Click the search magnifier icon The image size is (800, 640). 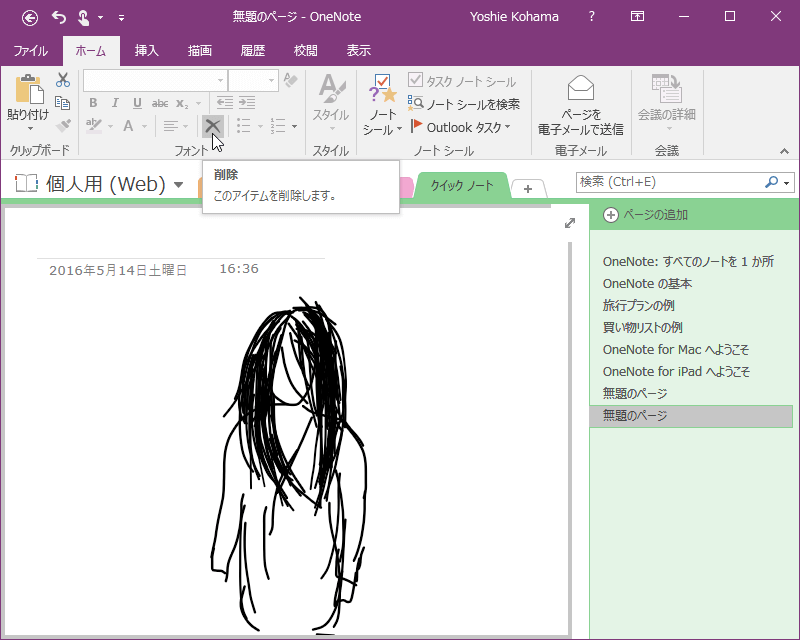pos(771,182)
